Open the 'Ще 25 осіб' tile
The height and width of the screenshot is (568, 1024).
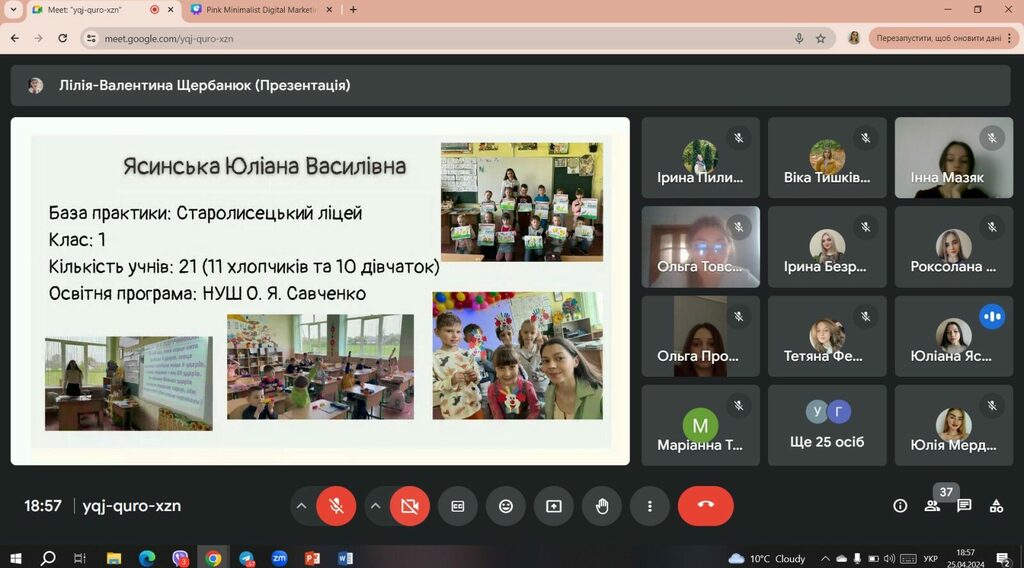point(827,425)
